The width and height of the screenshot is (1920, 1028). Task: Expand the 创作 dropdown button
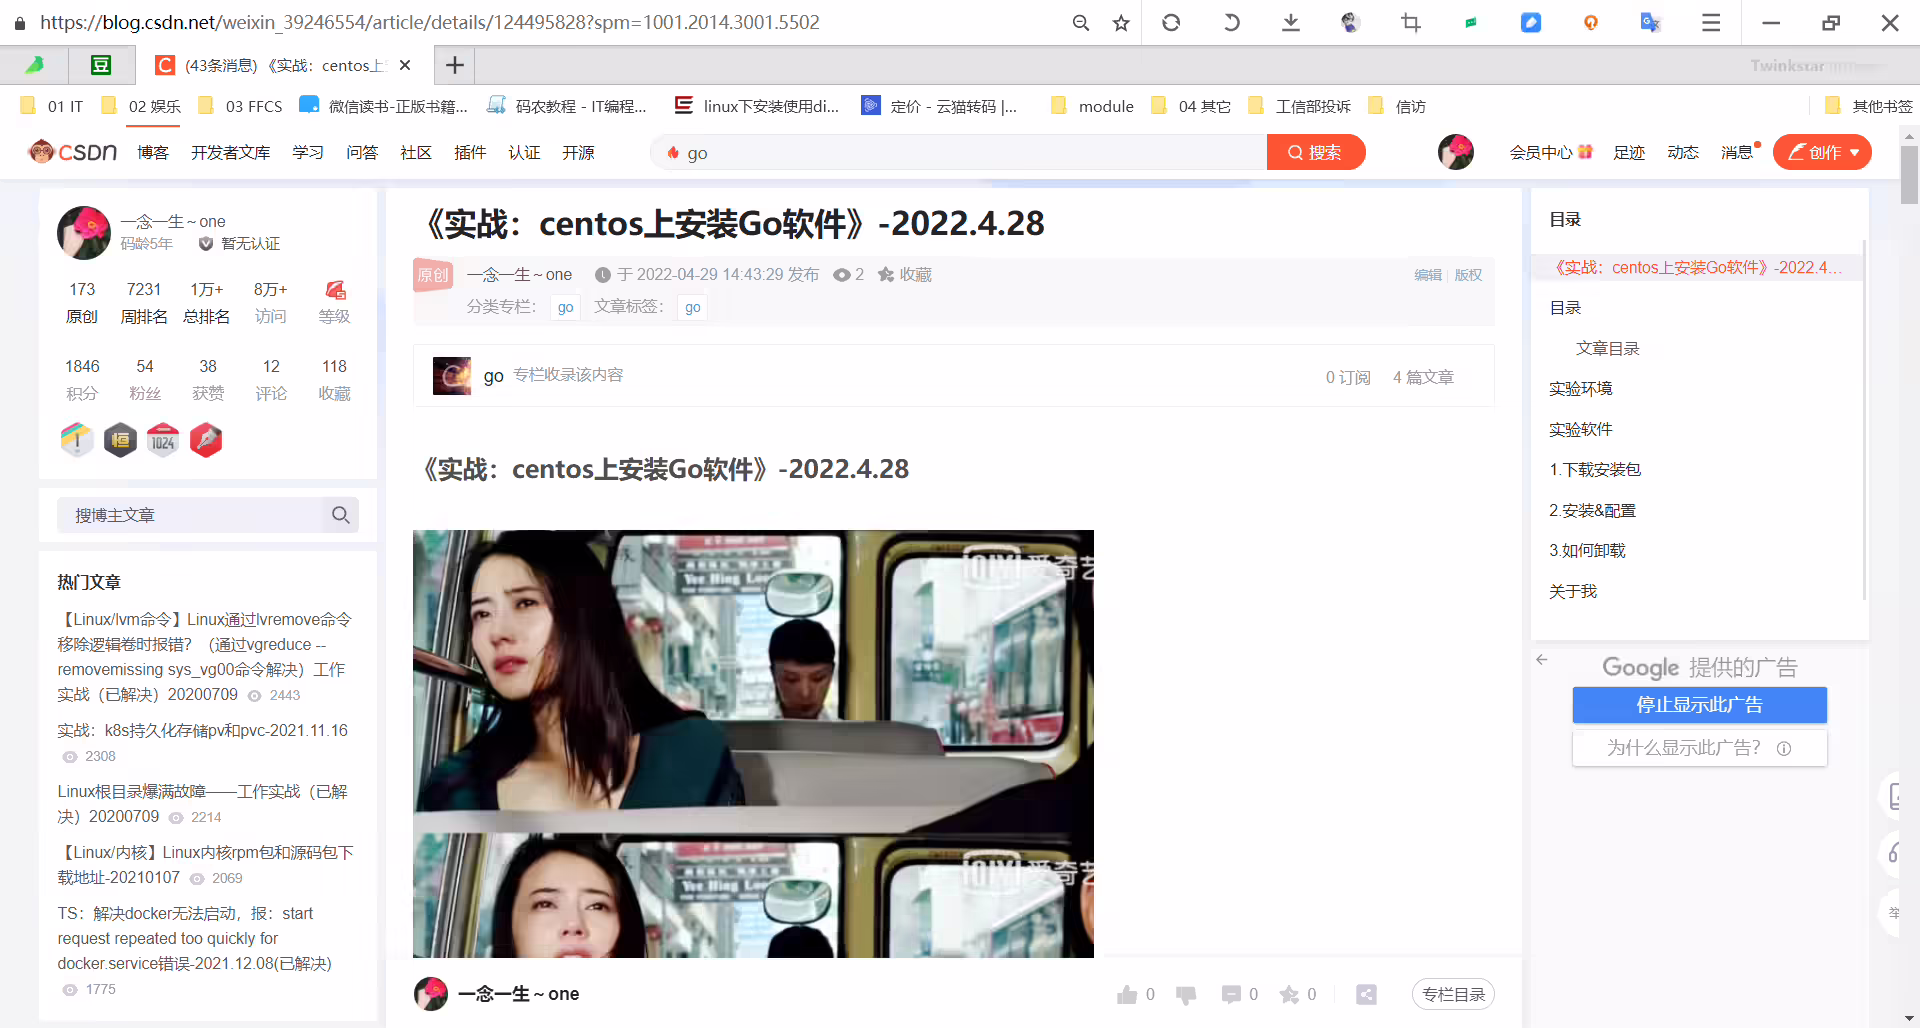(1822, 152)
